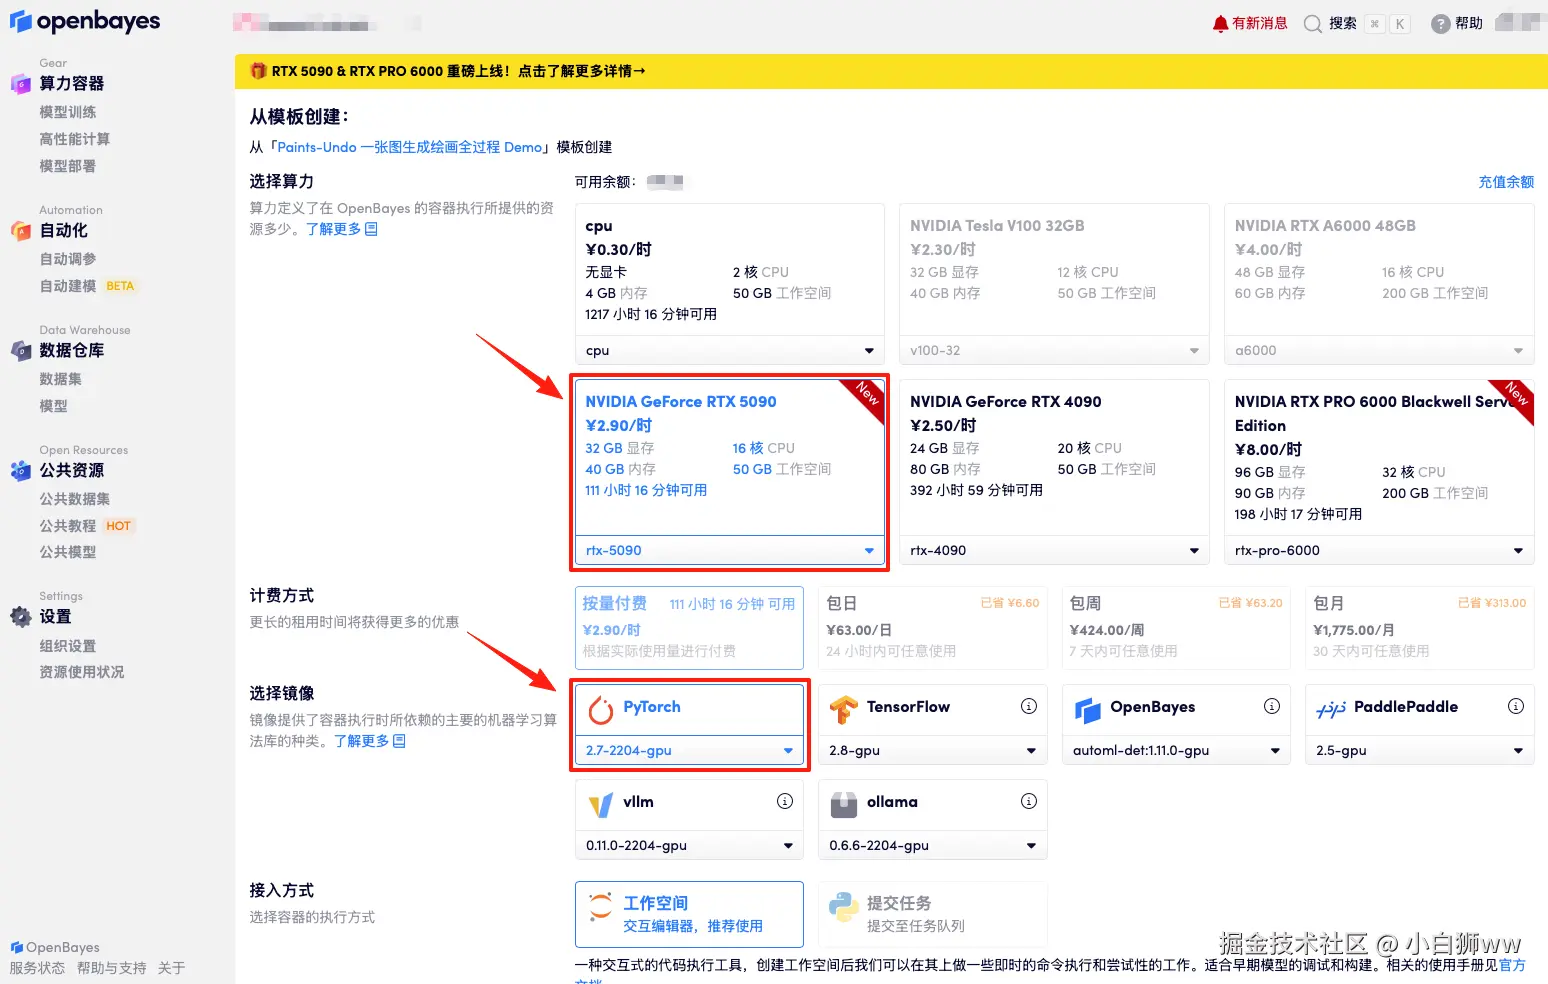Show info for ollama image
1548x984 pixels.
tap(1028, 801)
